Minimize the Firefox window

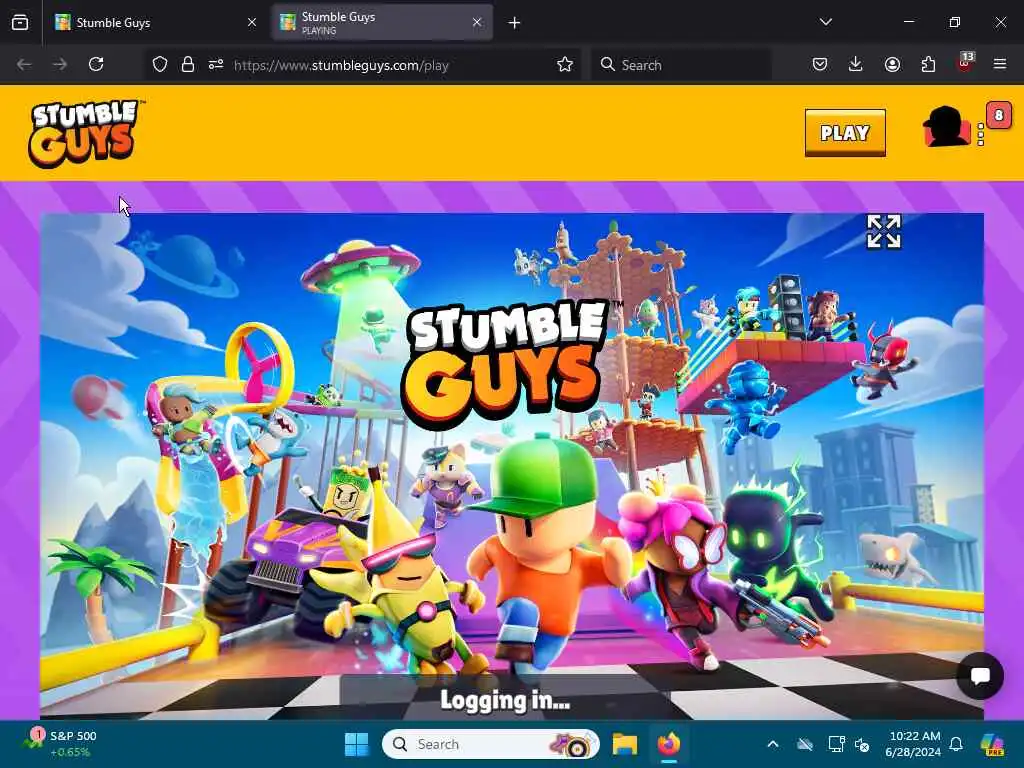pyautogui.click(x=909, y=22)
